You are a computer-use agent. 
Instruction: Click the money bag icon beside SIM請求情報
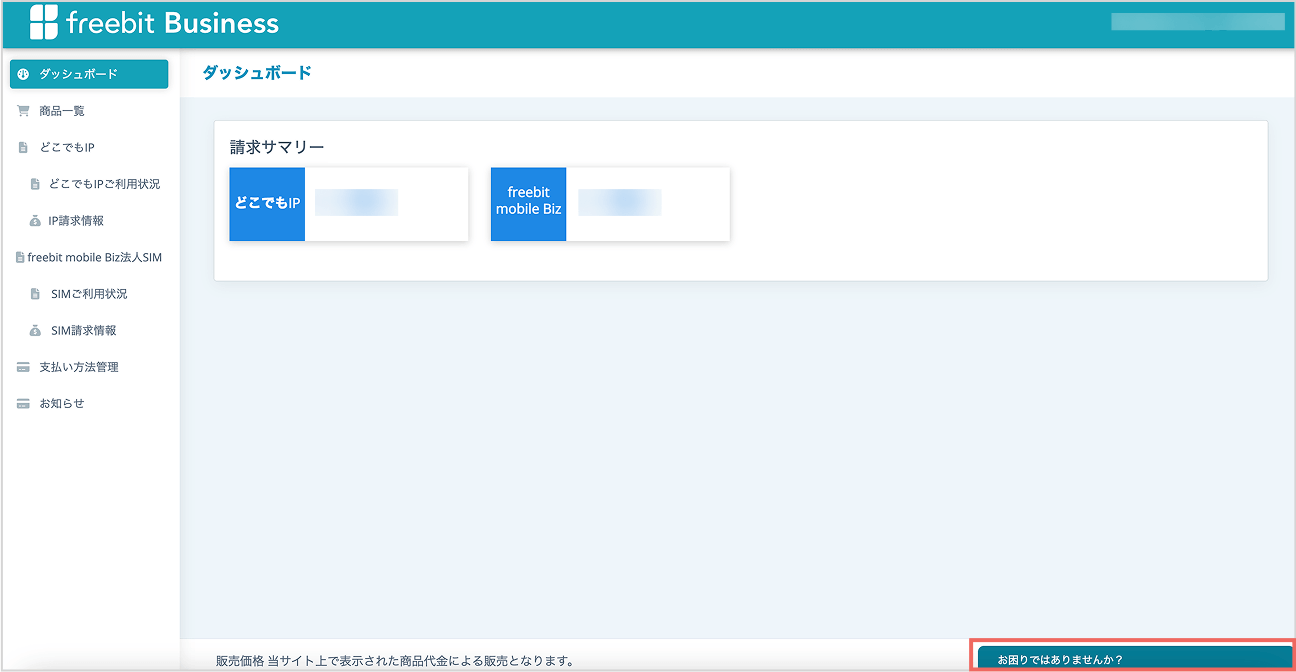tap(35, 331)
